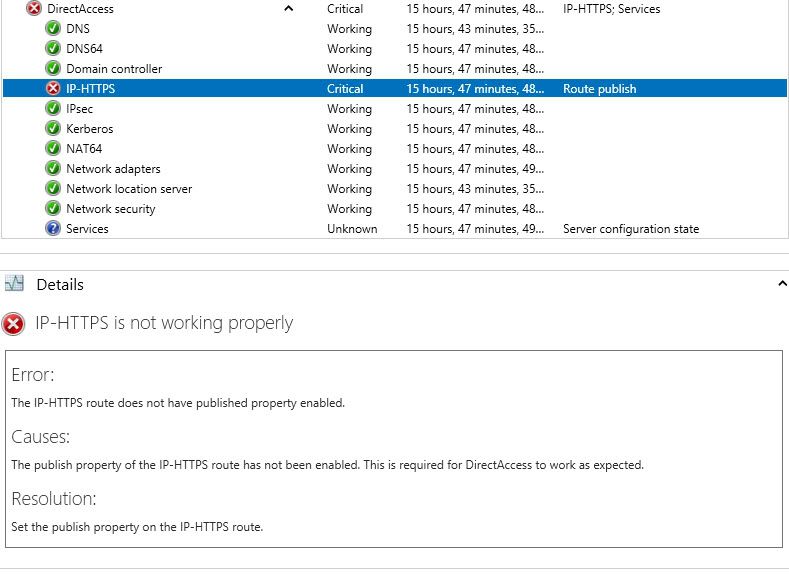Click the causes text about publish property
Viewport: 789px width, 577px height.
click(x=328, y=465)
